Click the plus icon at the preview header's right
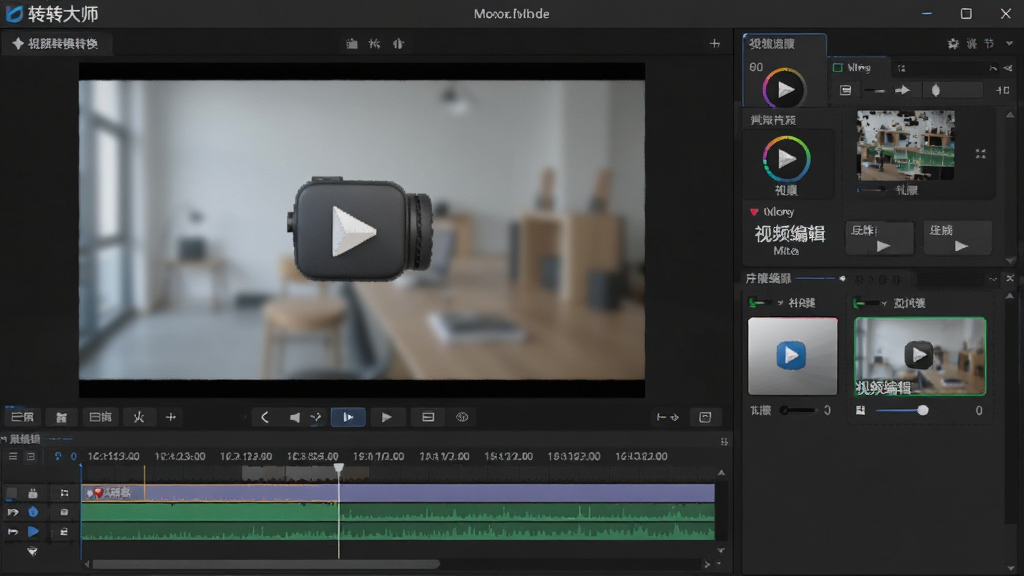Viewport: 1024px width, 576px height. coord(715,44)
